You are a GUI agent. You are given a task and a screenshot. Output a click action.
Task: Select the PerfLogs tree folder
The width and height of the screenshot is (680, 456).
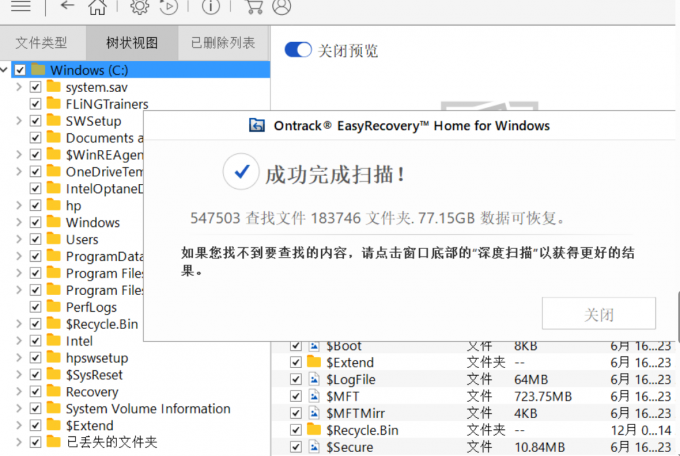point(91,307)
